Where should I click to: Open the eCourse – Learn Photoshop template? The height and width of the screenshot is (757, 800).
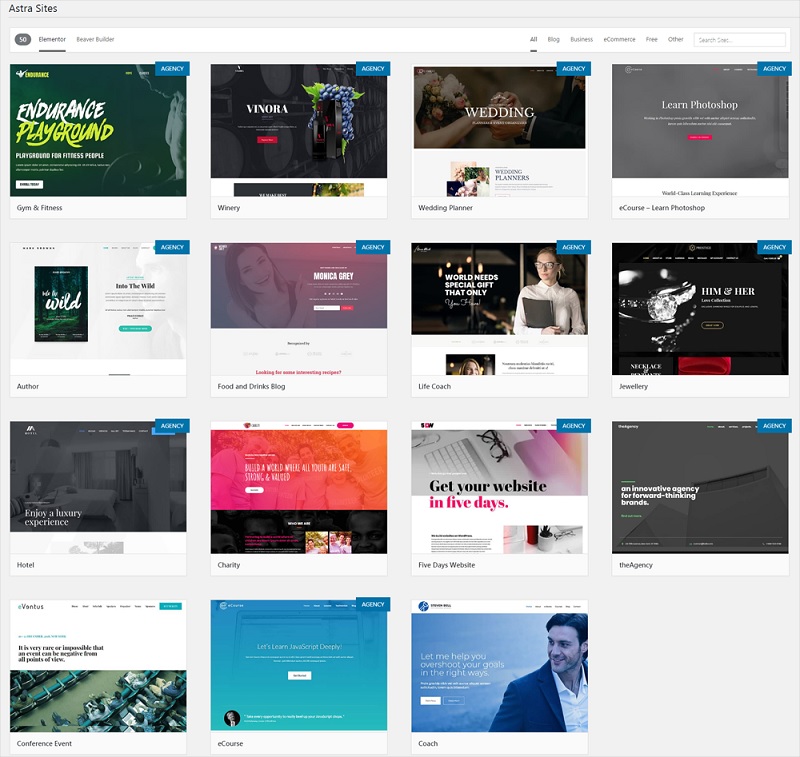(700, 130)
